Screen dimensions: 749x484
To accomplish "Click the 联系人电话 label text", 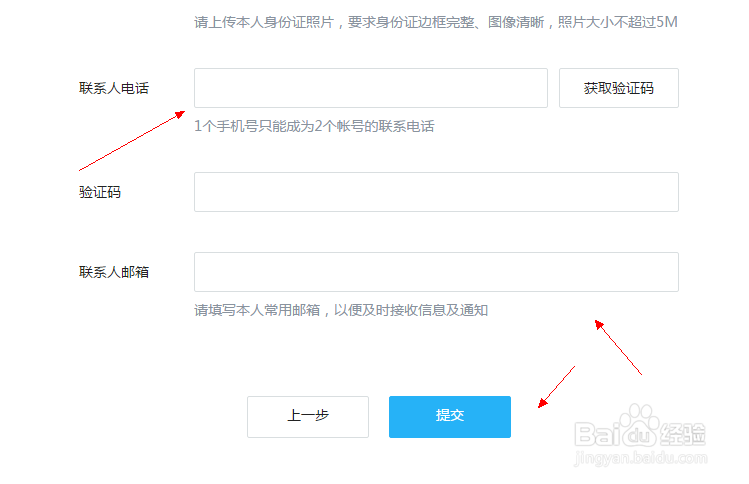I will click(x=114, y=88).
